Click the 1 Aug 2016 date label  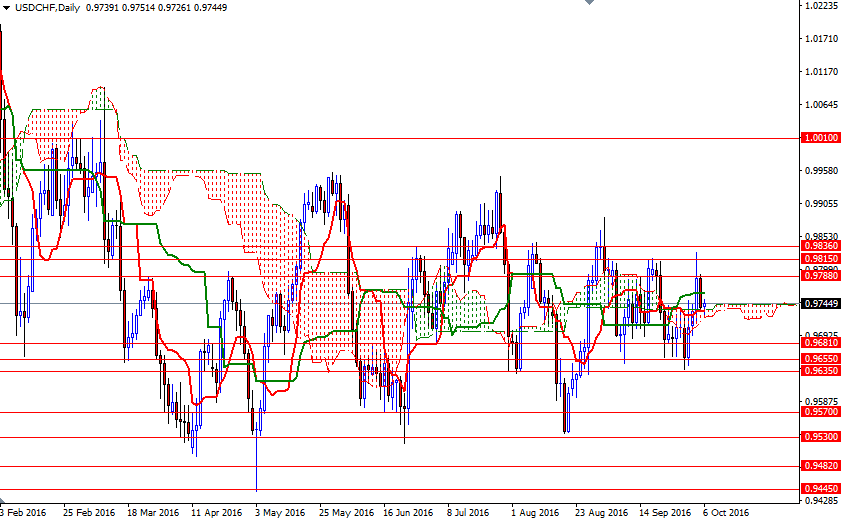click(535, 512)
